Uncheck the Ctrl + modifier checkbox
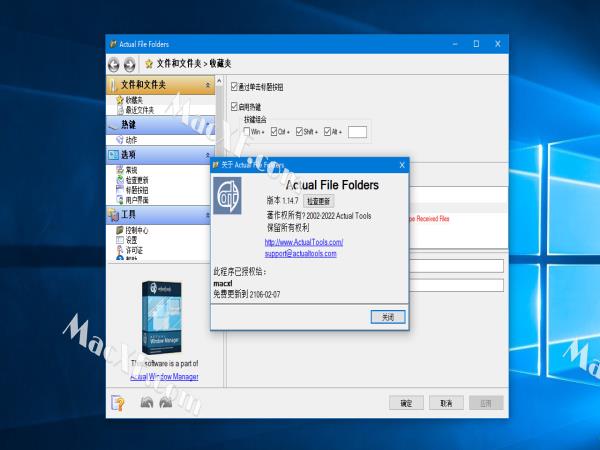Viewport: 600px width, 450px height. coord(274,131)
